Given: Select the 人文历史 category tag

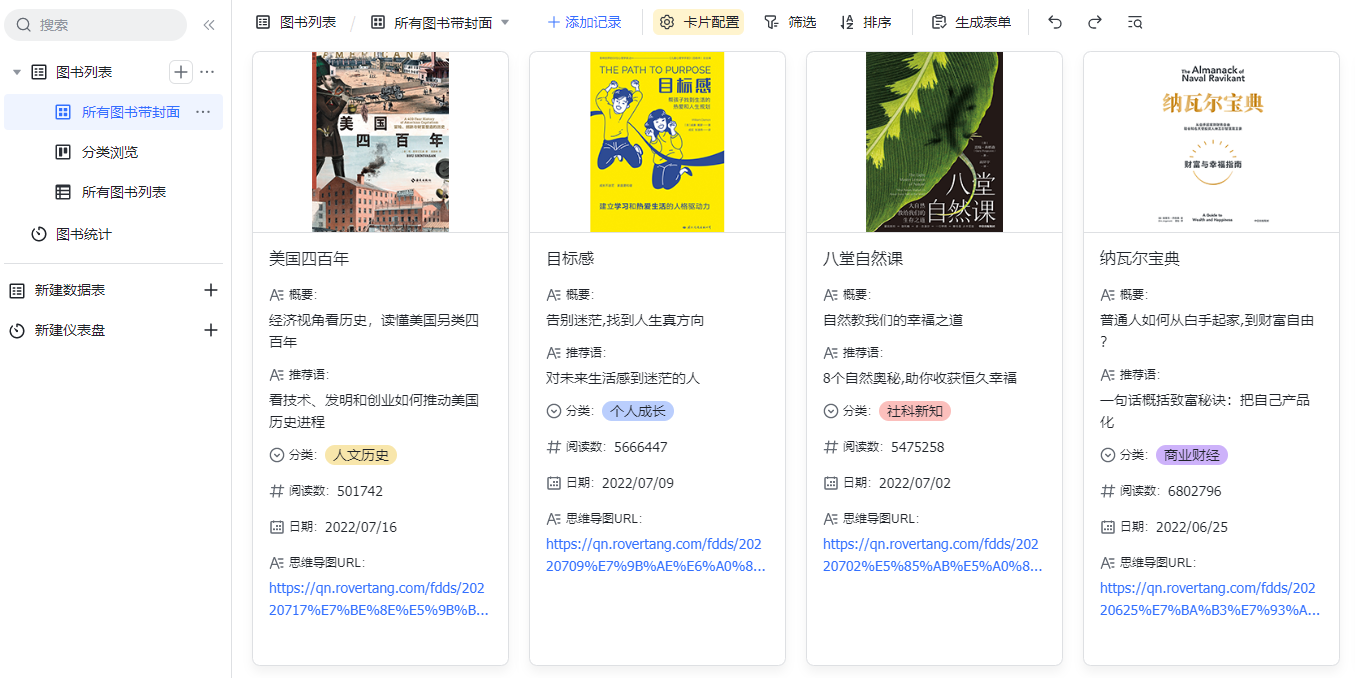Looking at the screenshot, I should tap(360, 456).
